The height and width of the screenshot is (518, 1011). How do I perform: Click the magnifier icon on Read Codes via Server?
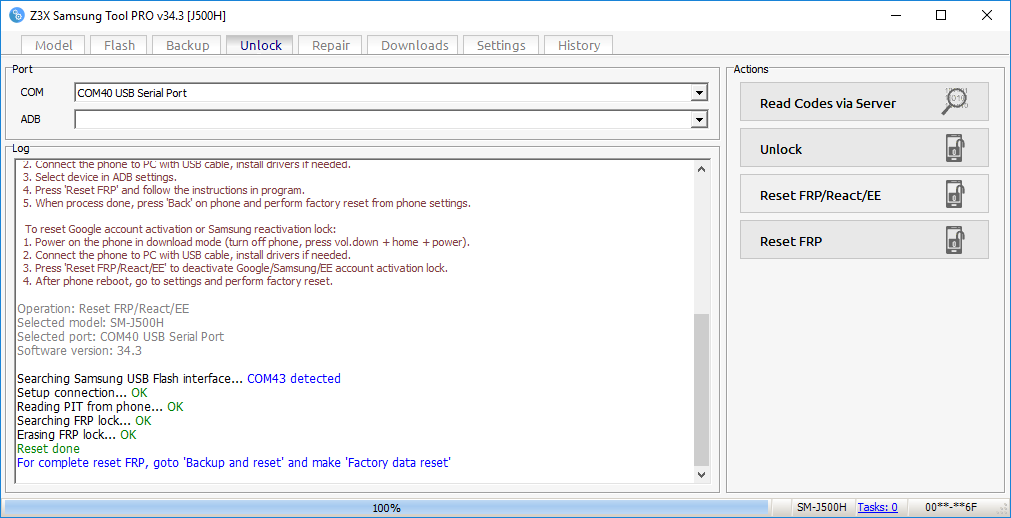pyautogui.click(x=956, y=101)
